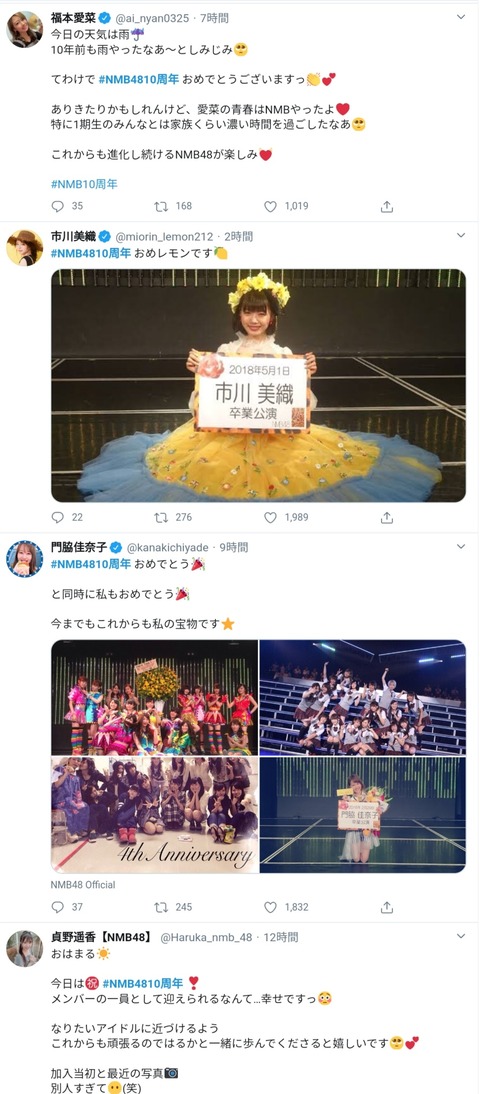Retweet 門脇佳奈子's post with 245 retweets

tap(160, 907)
